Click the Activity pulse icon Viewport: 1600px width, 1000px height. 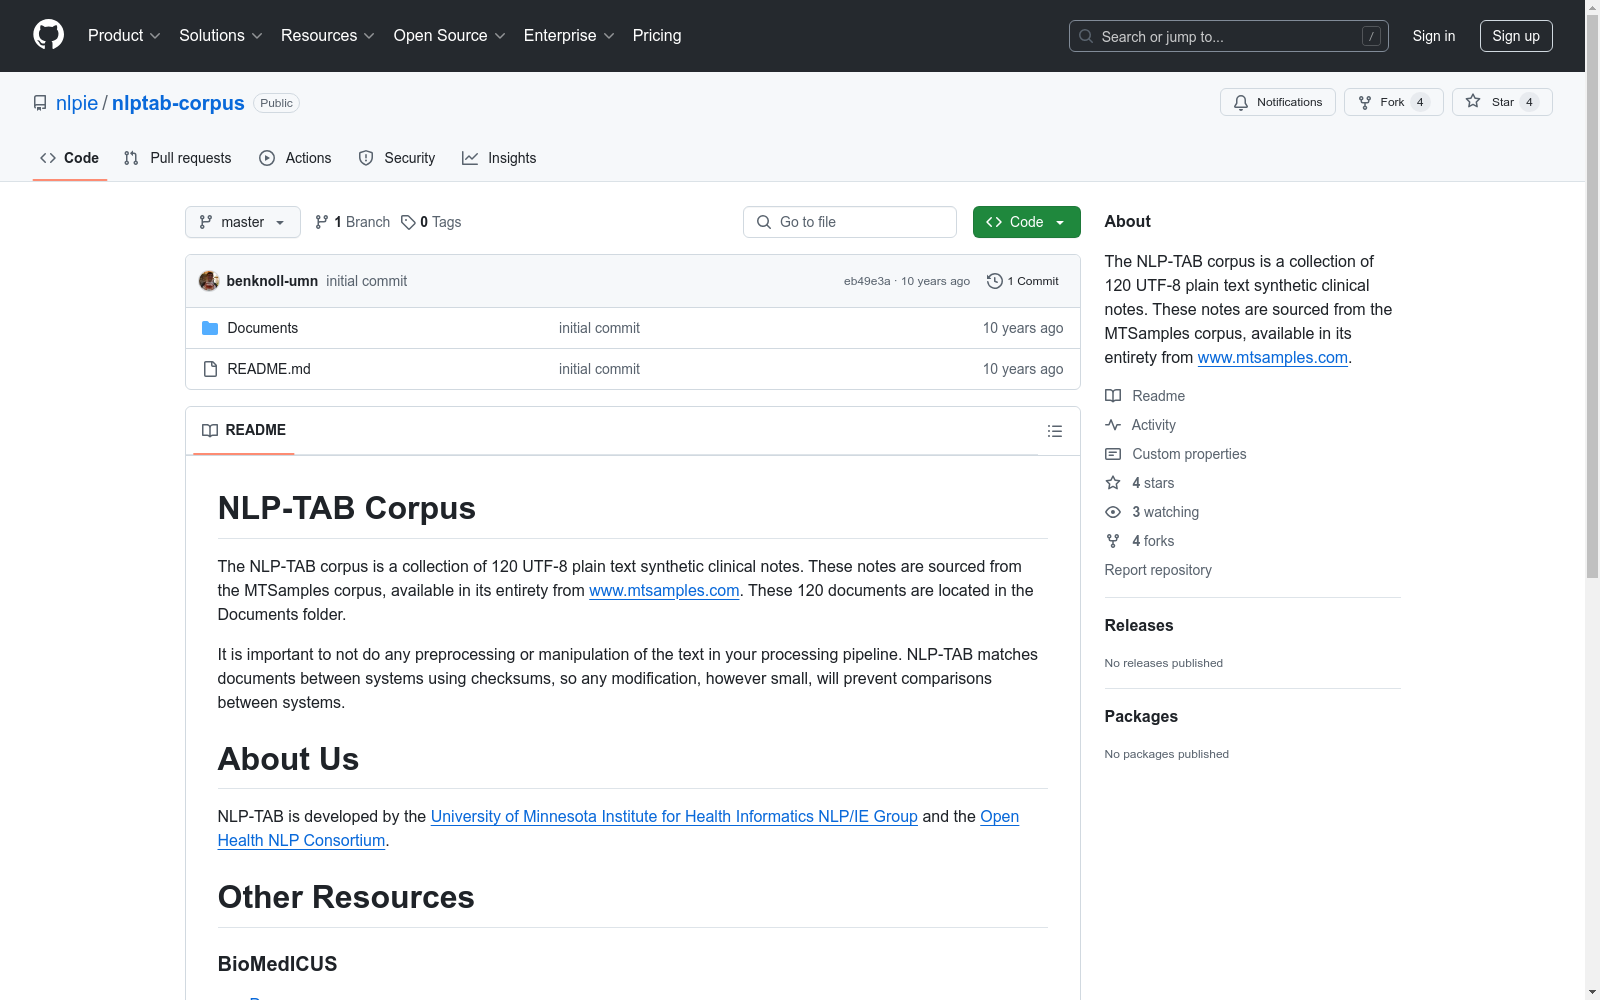[x=1113, y=425]
